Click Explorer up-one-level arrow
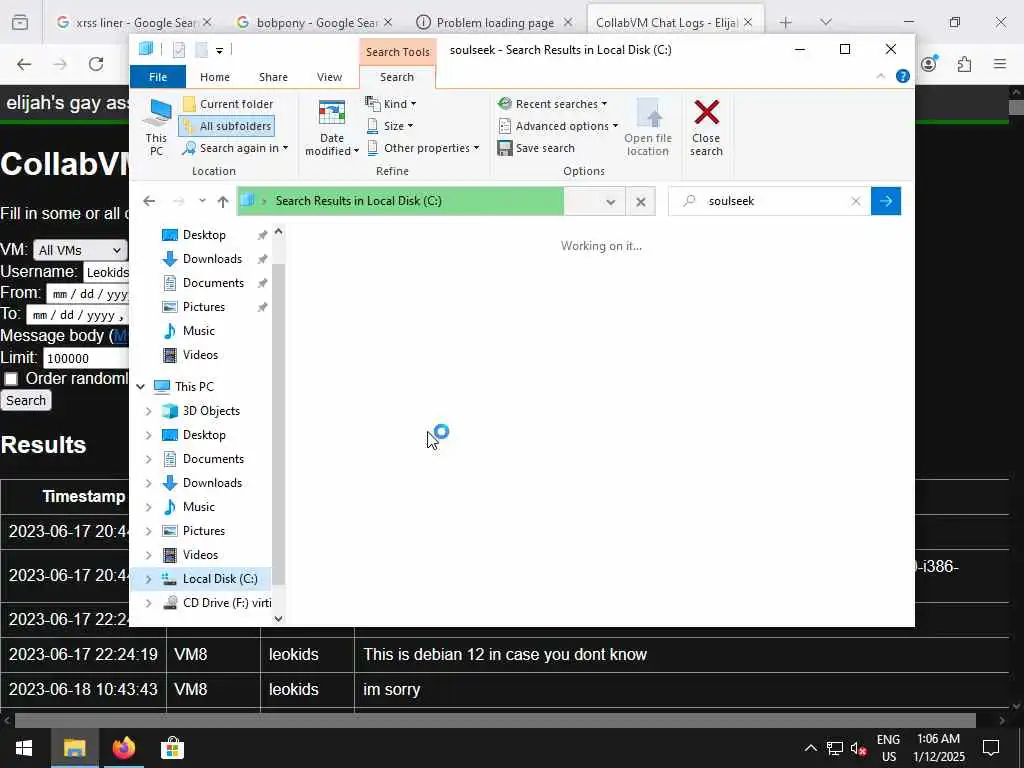Screen dimensions: 1024x768 tap(223, 201)
